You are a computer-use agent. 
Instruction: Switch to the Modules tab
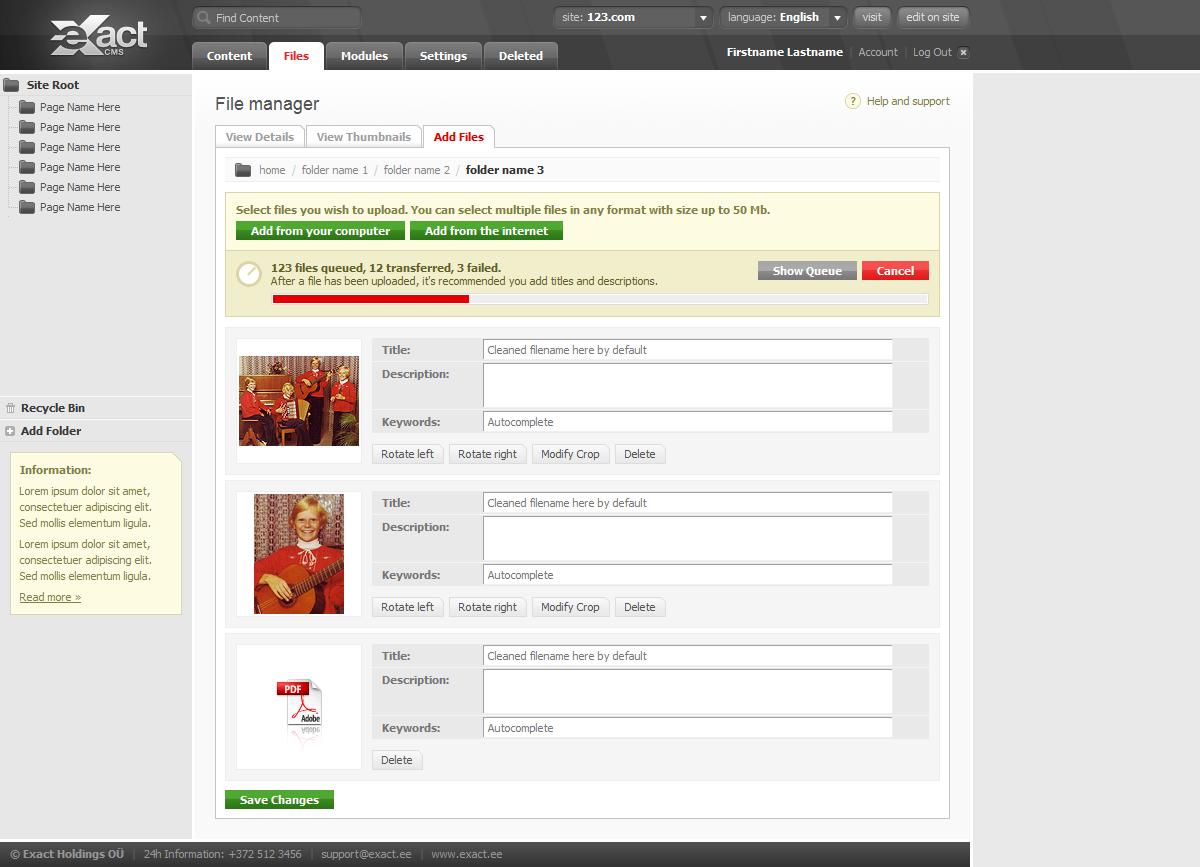coord(364,56)
